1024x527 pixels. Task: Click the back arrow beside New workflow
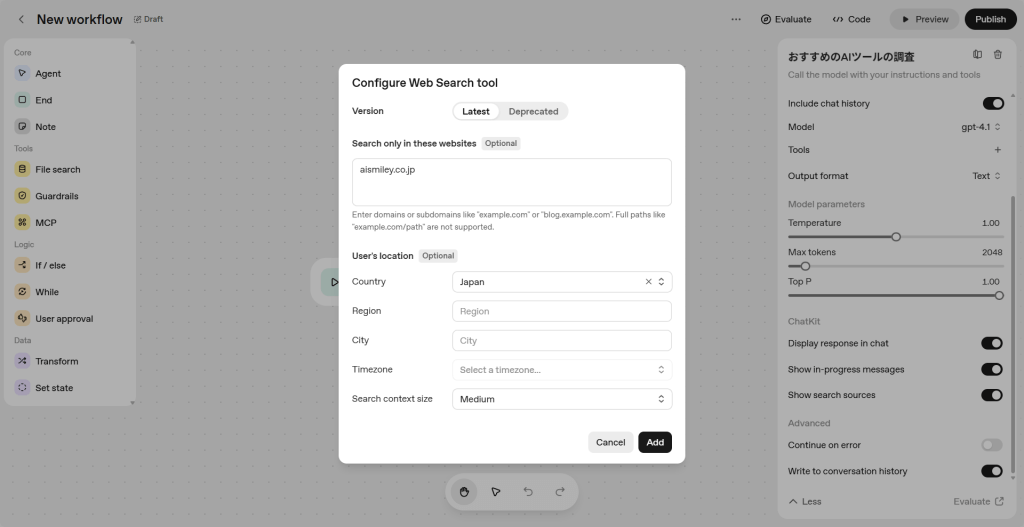(21, 19)
